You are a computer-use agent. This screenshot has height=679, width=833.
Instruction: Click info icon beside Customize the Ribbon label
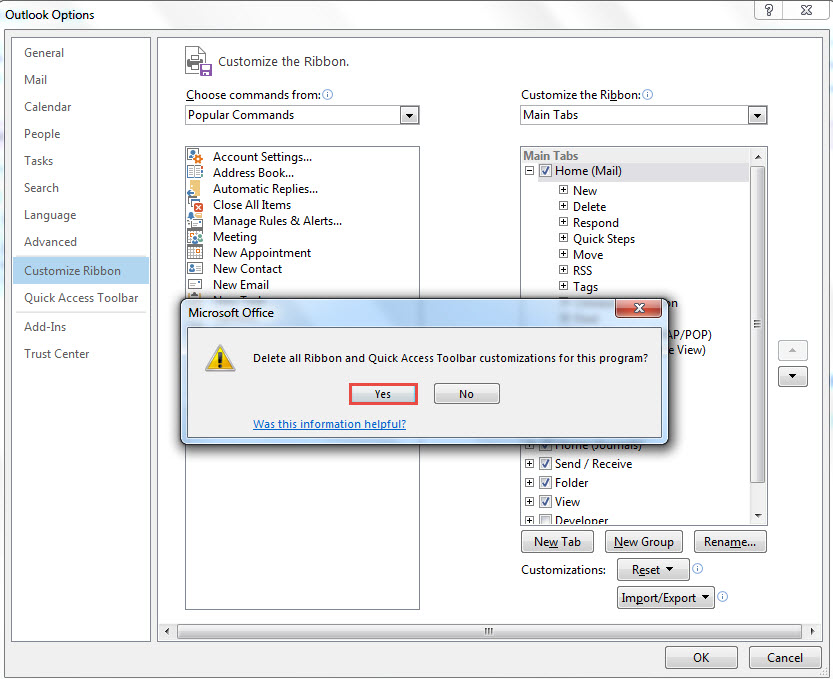[x=648, y=95]
